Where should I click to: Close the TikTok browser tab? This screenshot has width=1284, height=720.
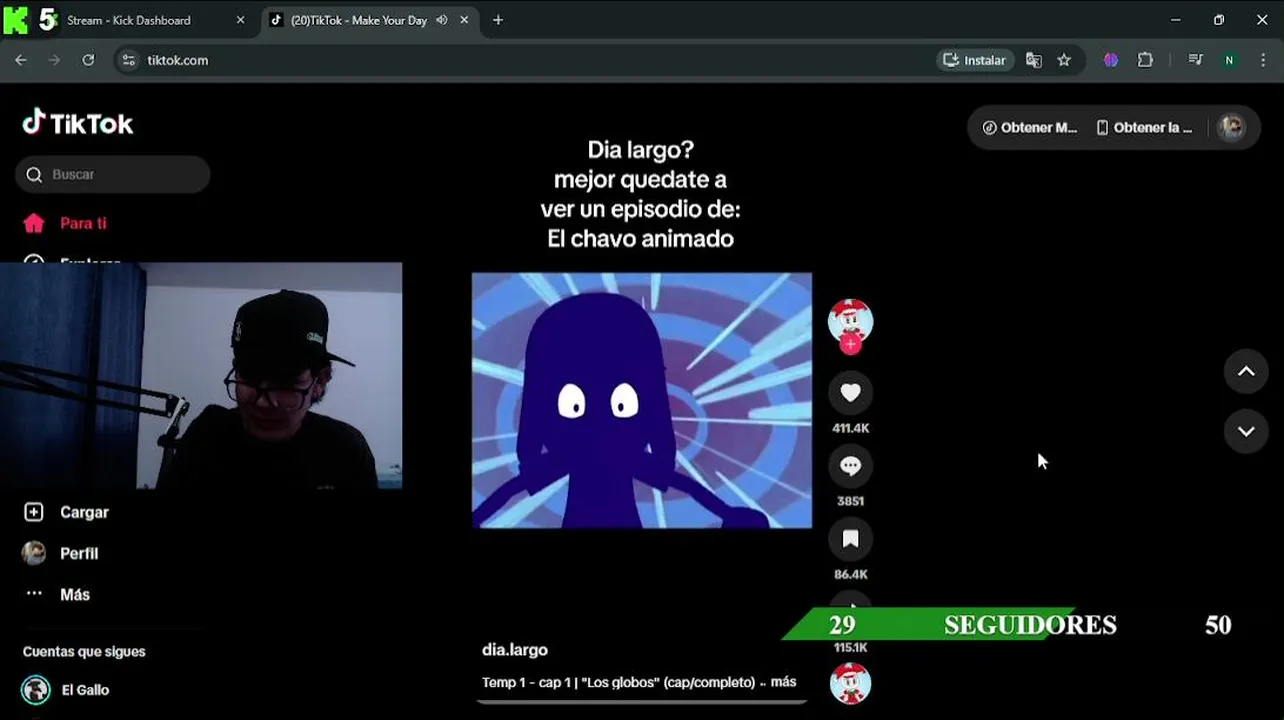click(x=464, y=20)
